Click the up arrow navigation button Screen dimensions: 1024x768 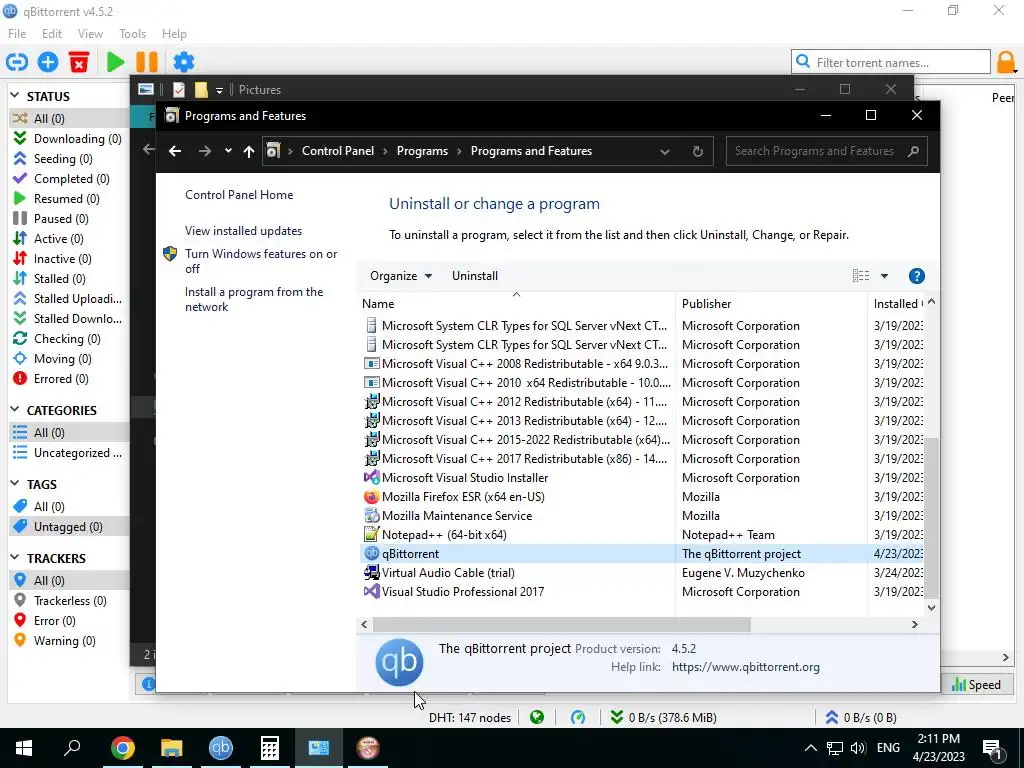[x=249, y=152]
